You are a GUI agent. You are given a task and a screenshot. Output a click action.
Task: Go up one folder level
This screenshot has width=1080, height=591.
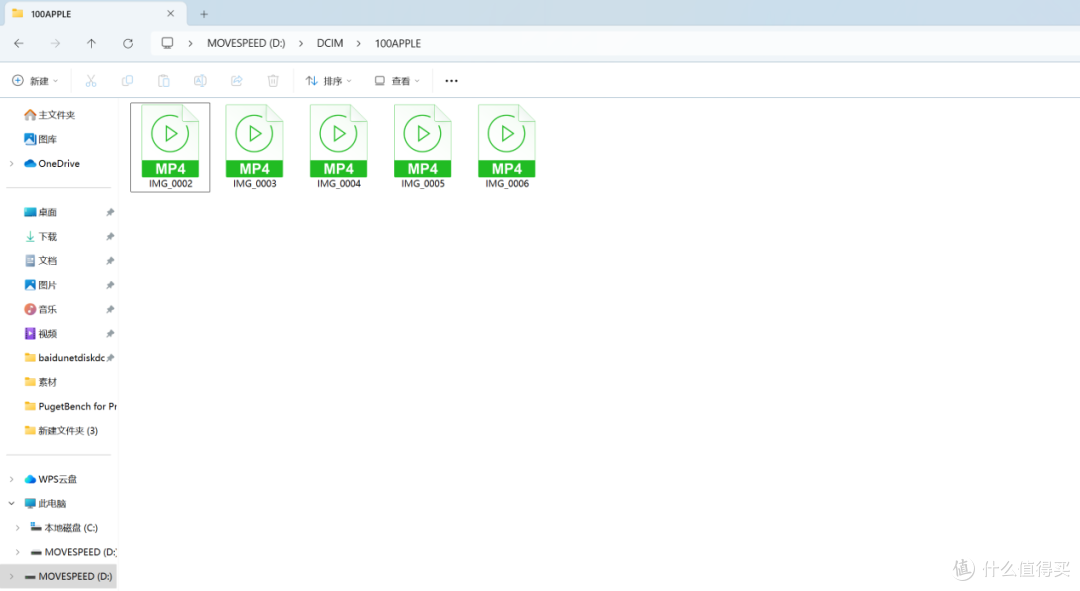pyautogui.click(x=91, y=43)
